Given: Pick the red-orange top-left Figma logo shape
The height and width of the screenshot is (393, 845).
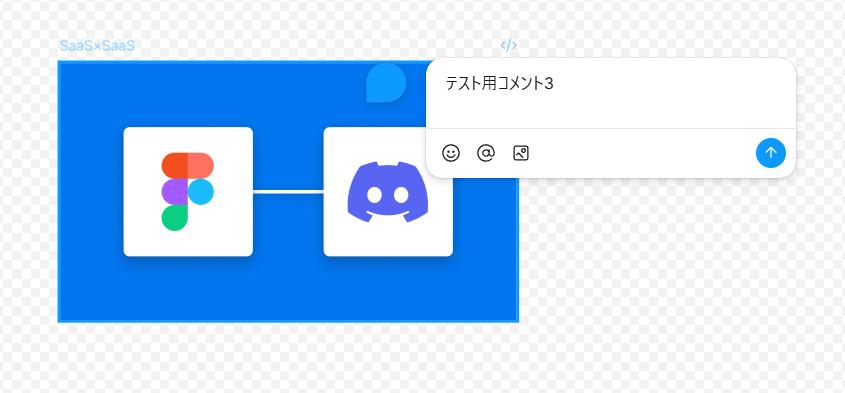Looking at the screenshot, I should pos(174,166).
